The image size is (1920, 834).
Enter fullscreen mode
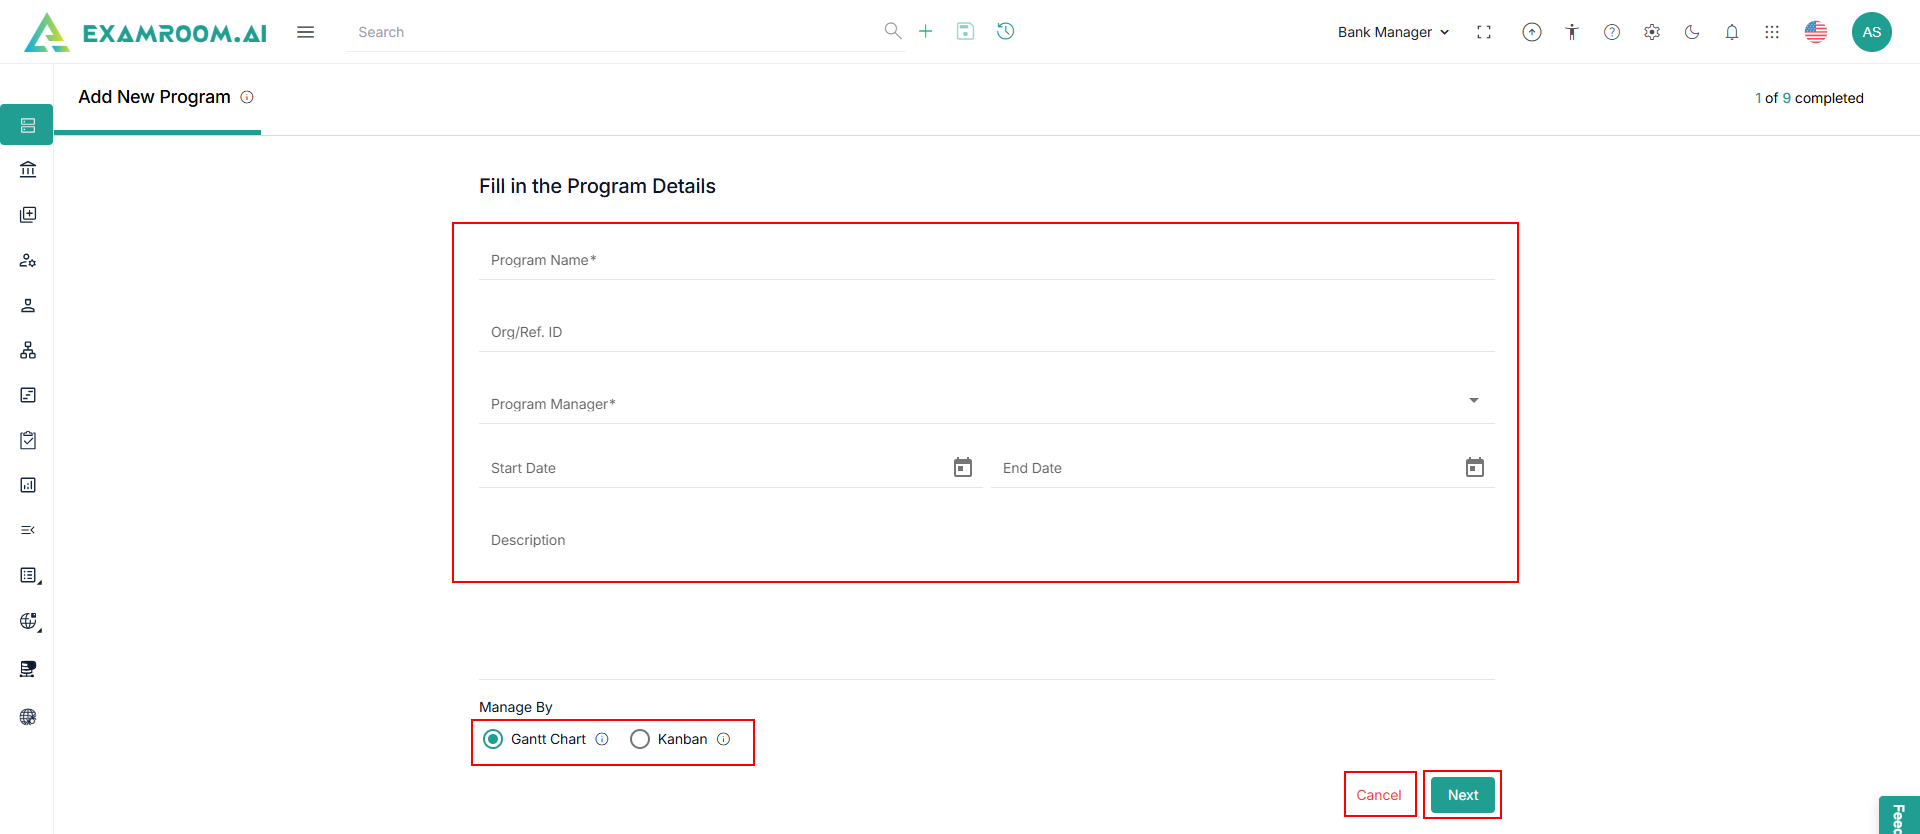[x=1484, y=32]
